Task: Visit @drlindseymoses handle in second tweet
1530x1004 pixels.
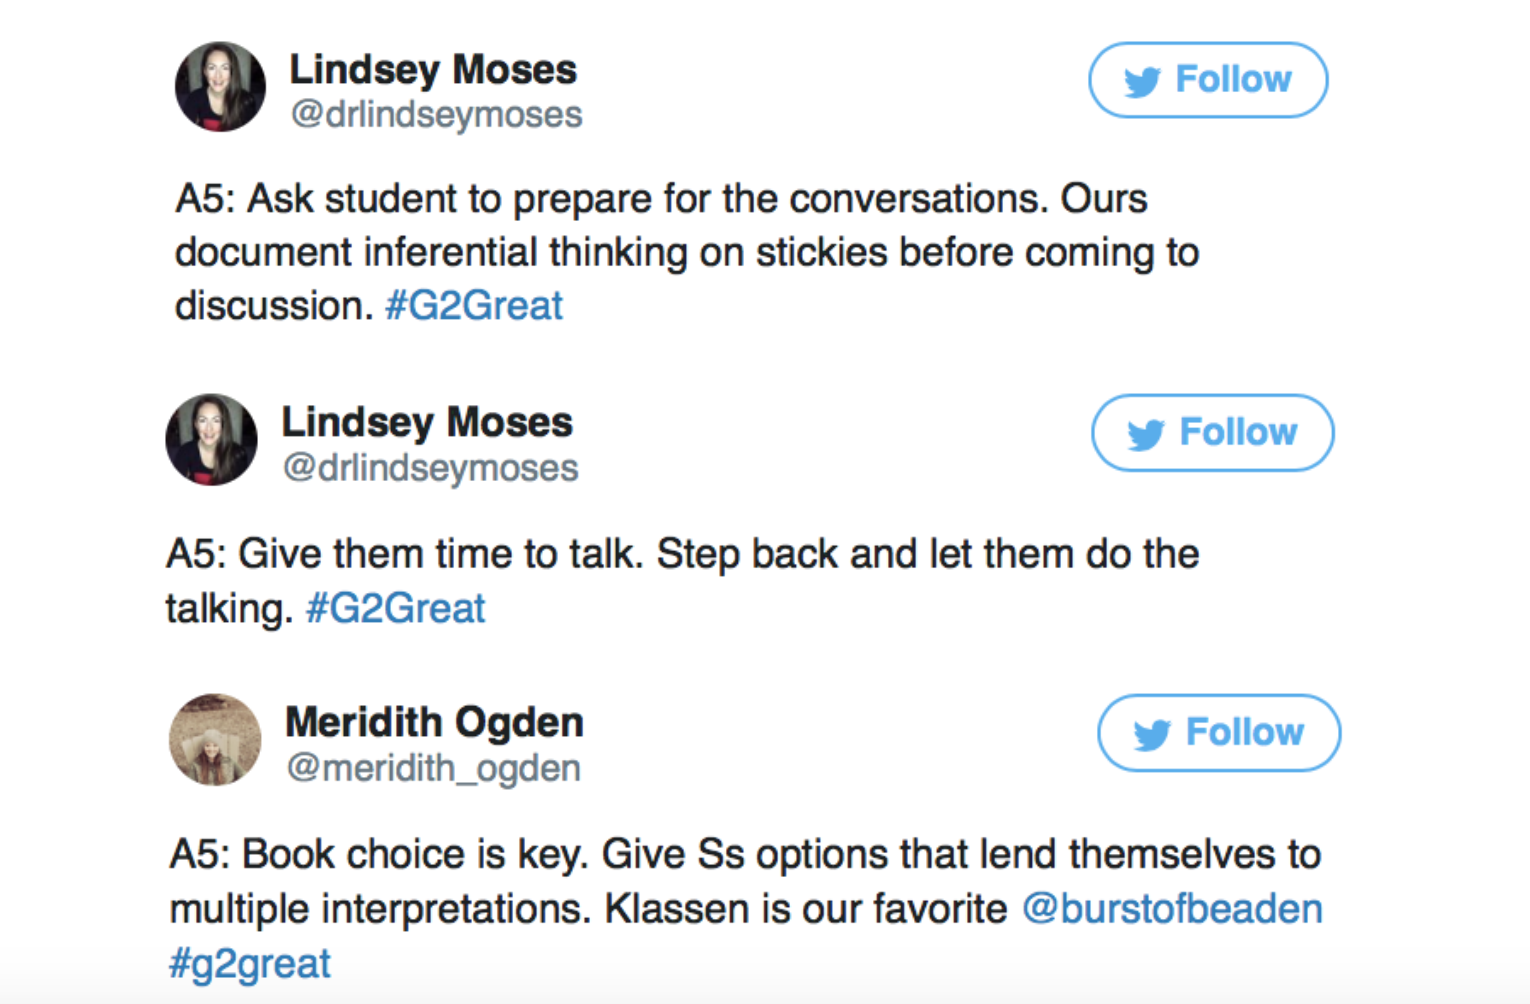Action: click(430, 468)
